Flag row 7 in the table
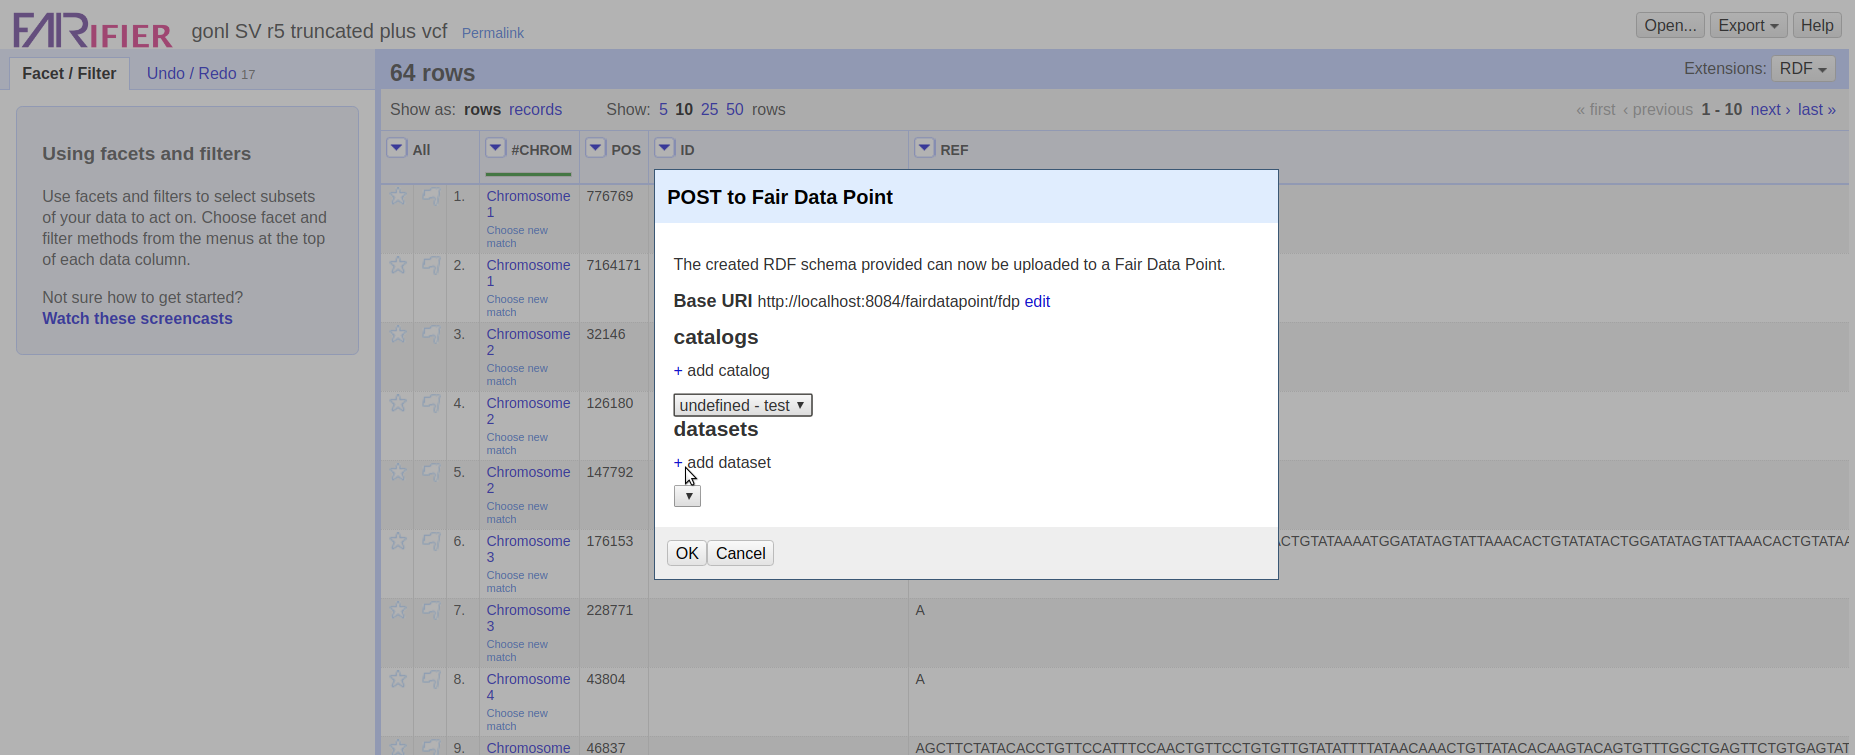The width and height of the screenshot is (1855, 755). click(x=431, y=610)
